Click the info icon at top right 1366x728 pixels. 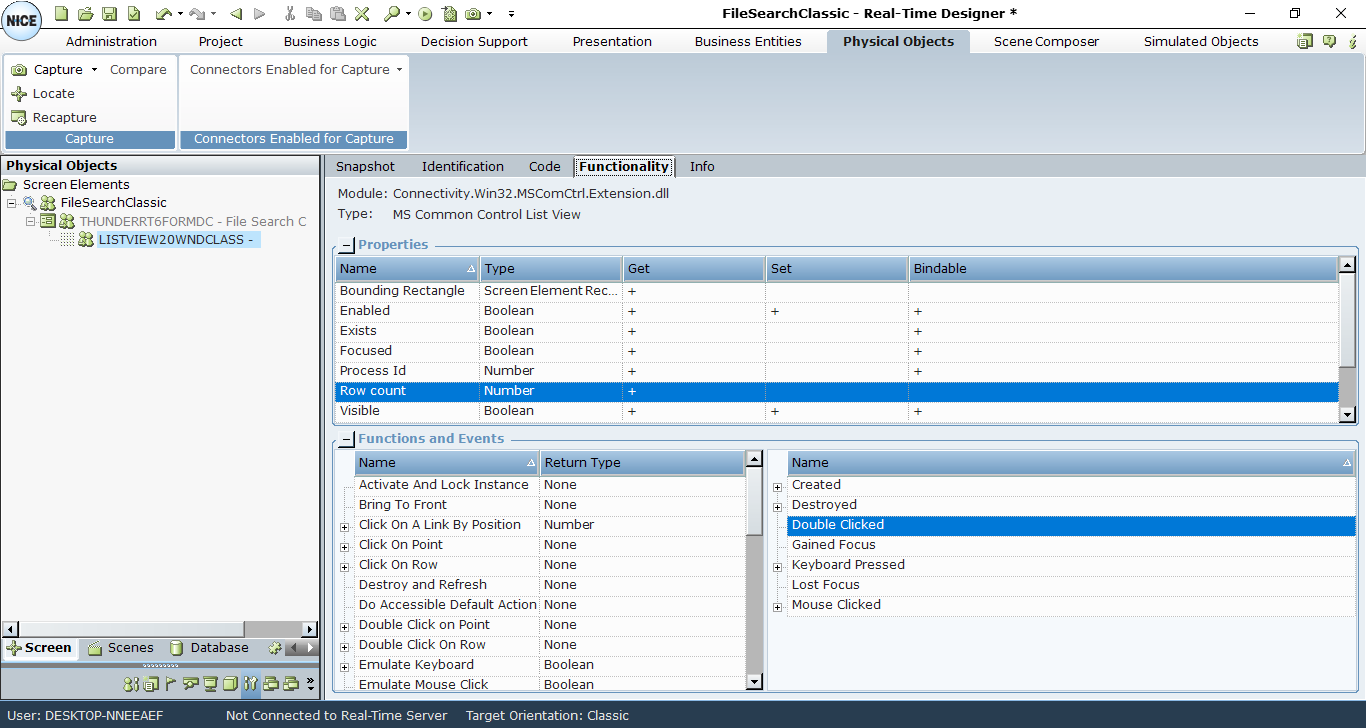pyautogui.click(x=1353, y=41)
